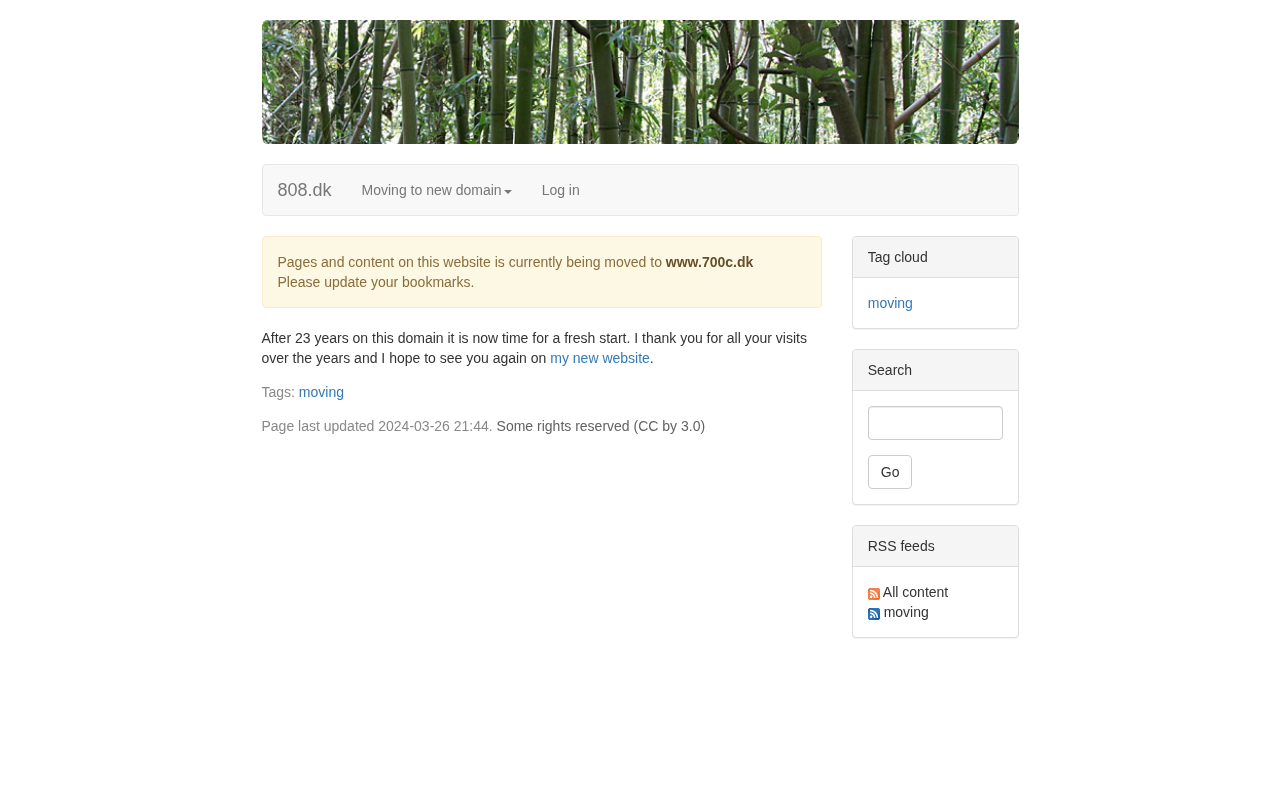
Task: Click "Some rights reserved (CC by 3.0)"
Action: 600,426
